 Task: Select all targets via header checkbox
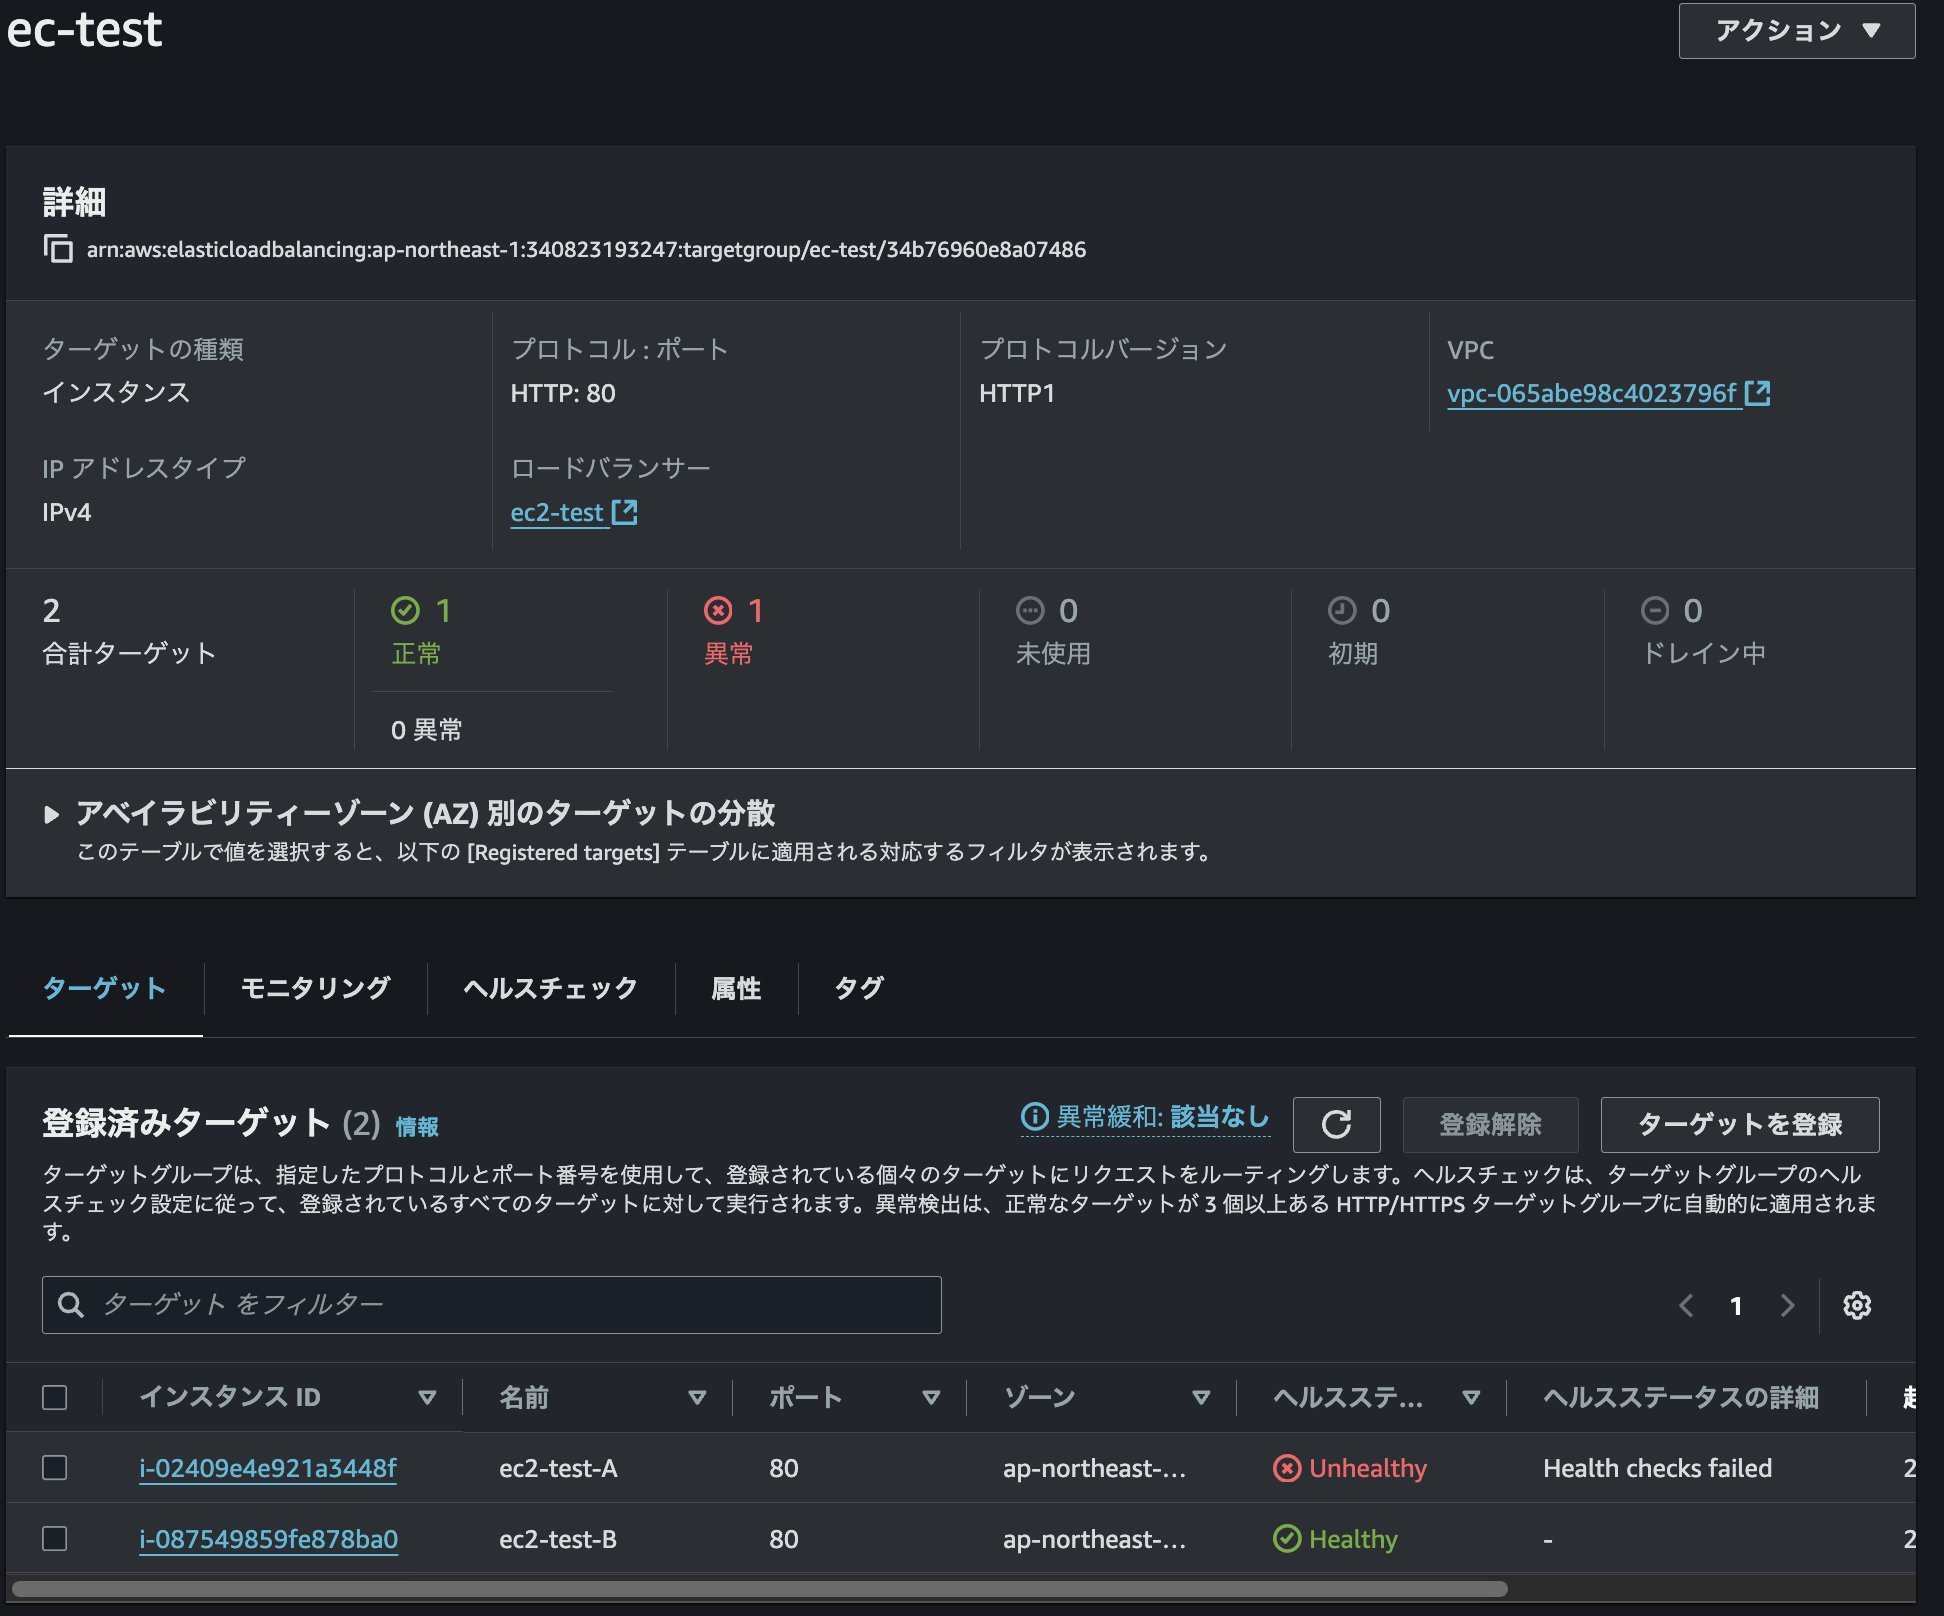pos(55,1397)
